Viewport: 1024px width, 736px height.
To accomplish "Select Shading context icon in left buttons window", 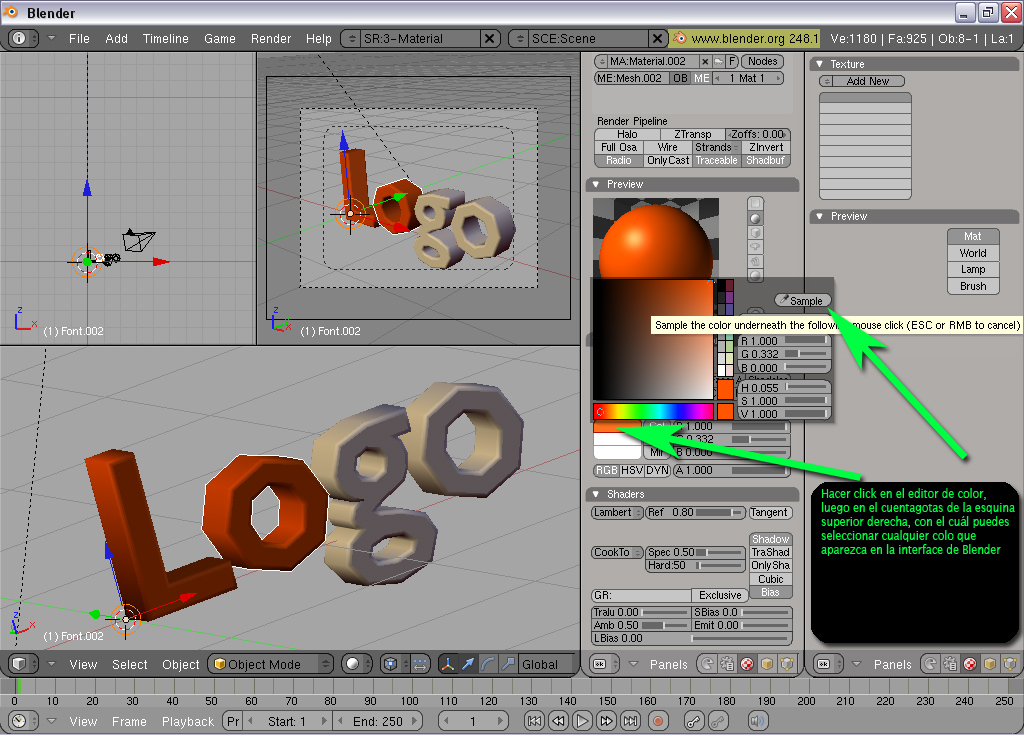I will [x=746, y=664].
